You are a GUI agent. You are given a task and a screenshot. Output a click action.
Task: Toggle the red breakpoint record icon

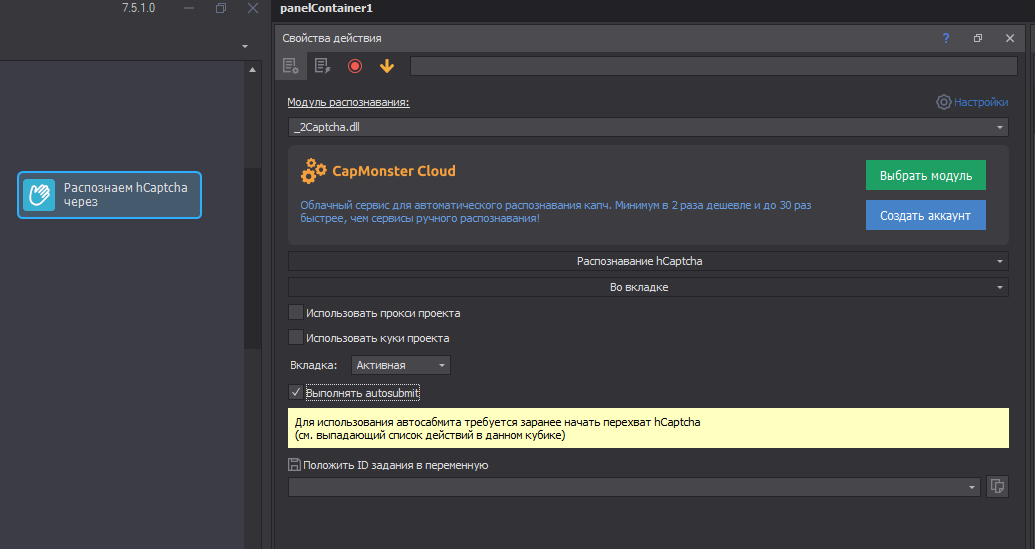pyautogui.click(x=355, y=66)
